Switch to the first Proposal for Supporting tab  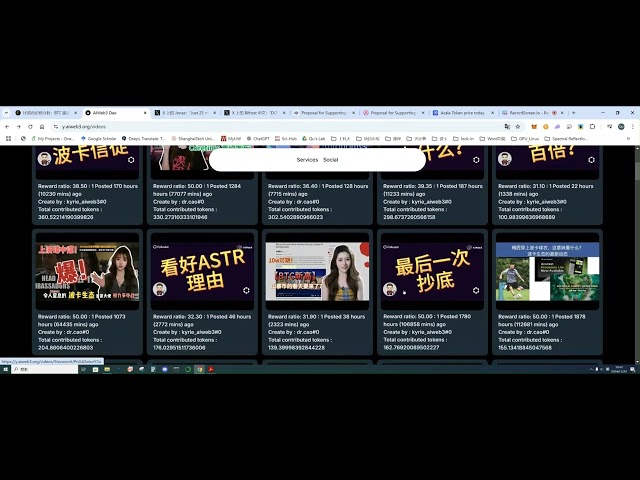coord(324,113)
